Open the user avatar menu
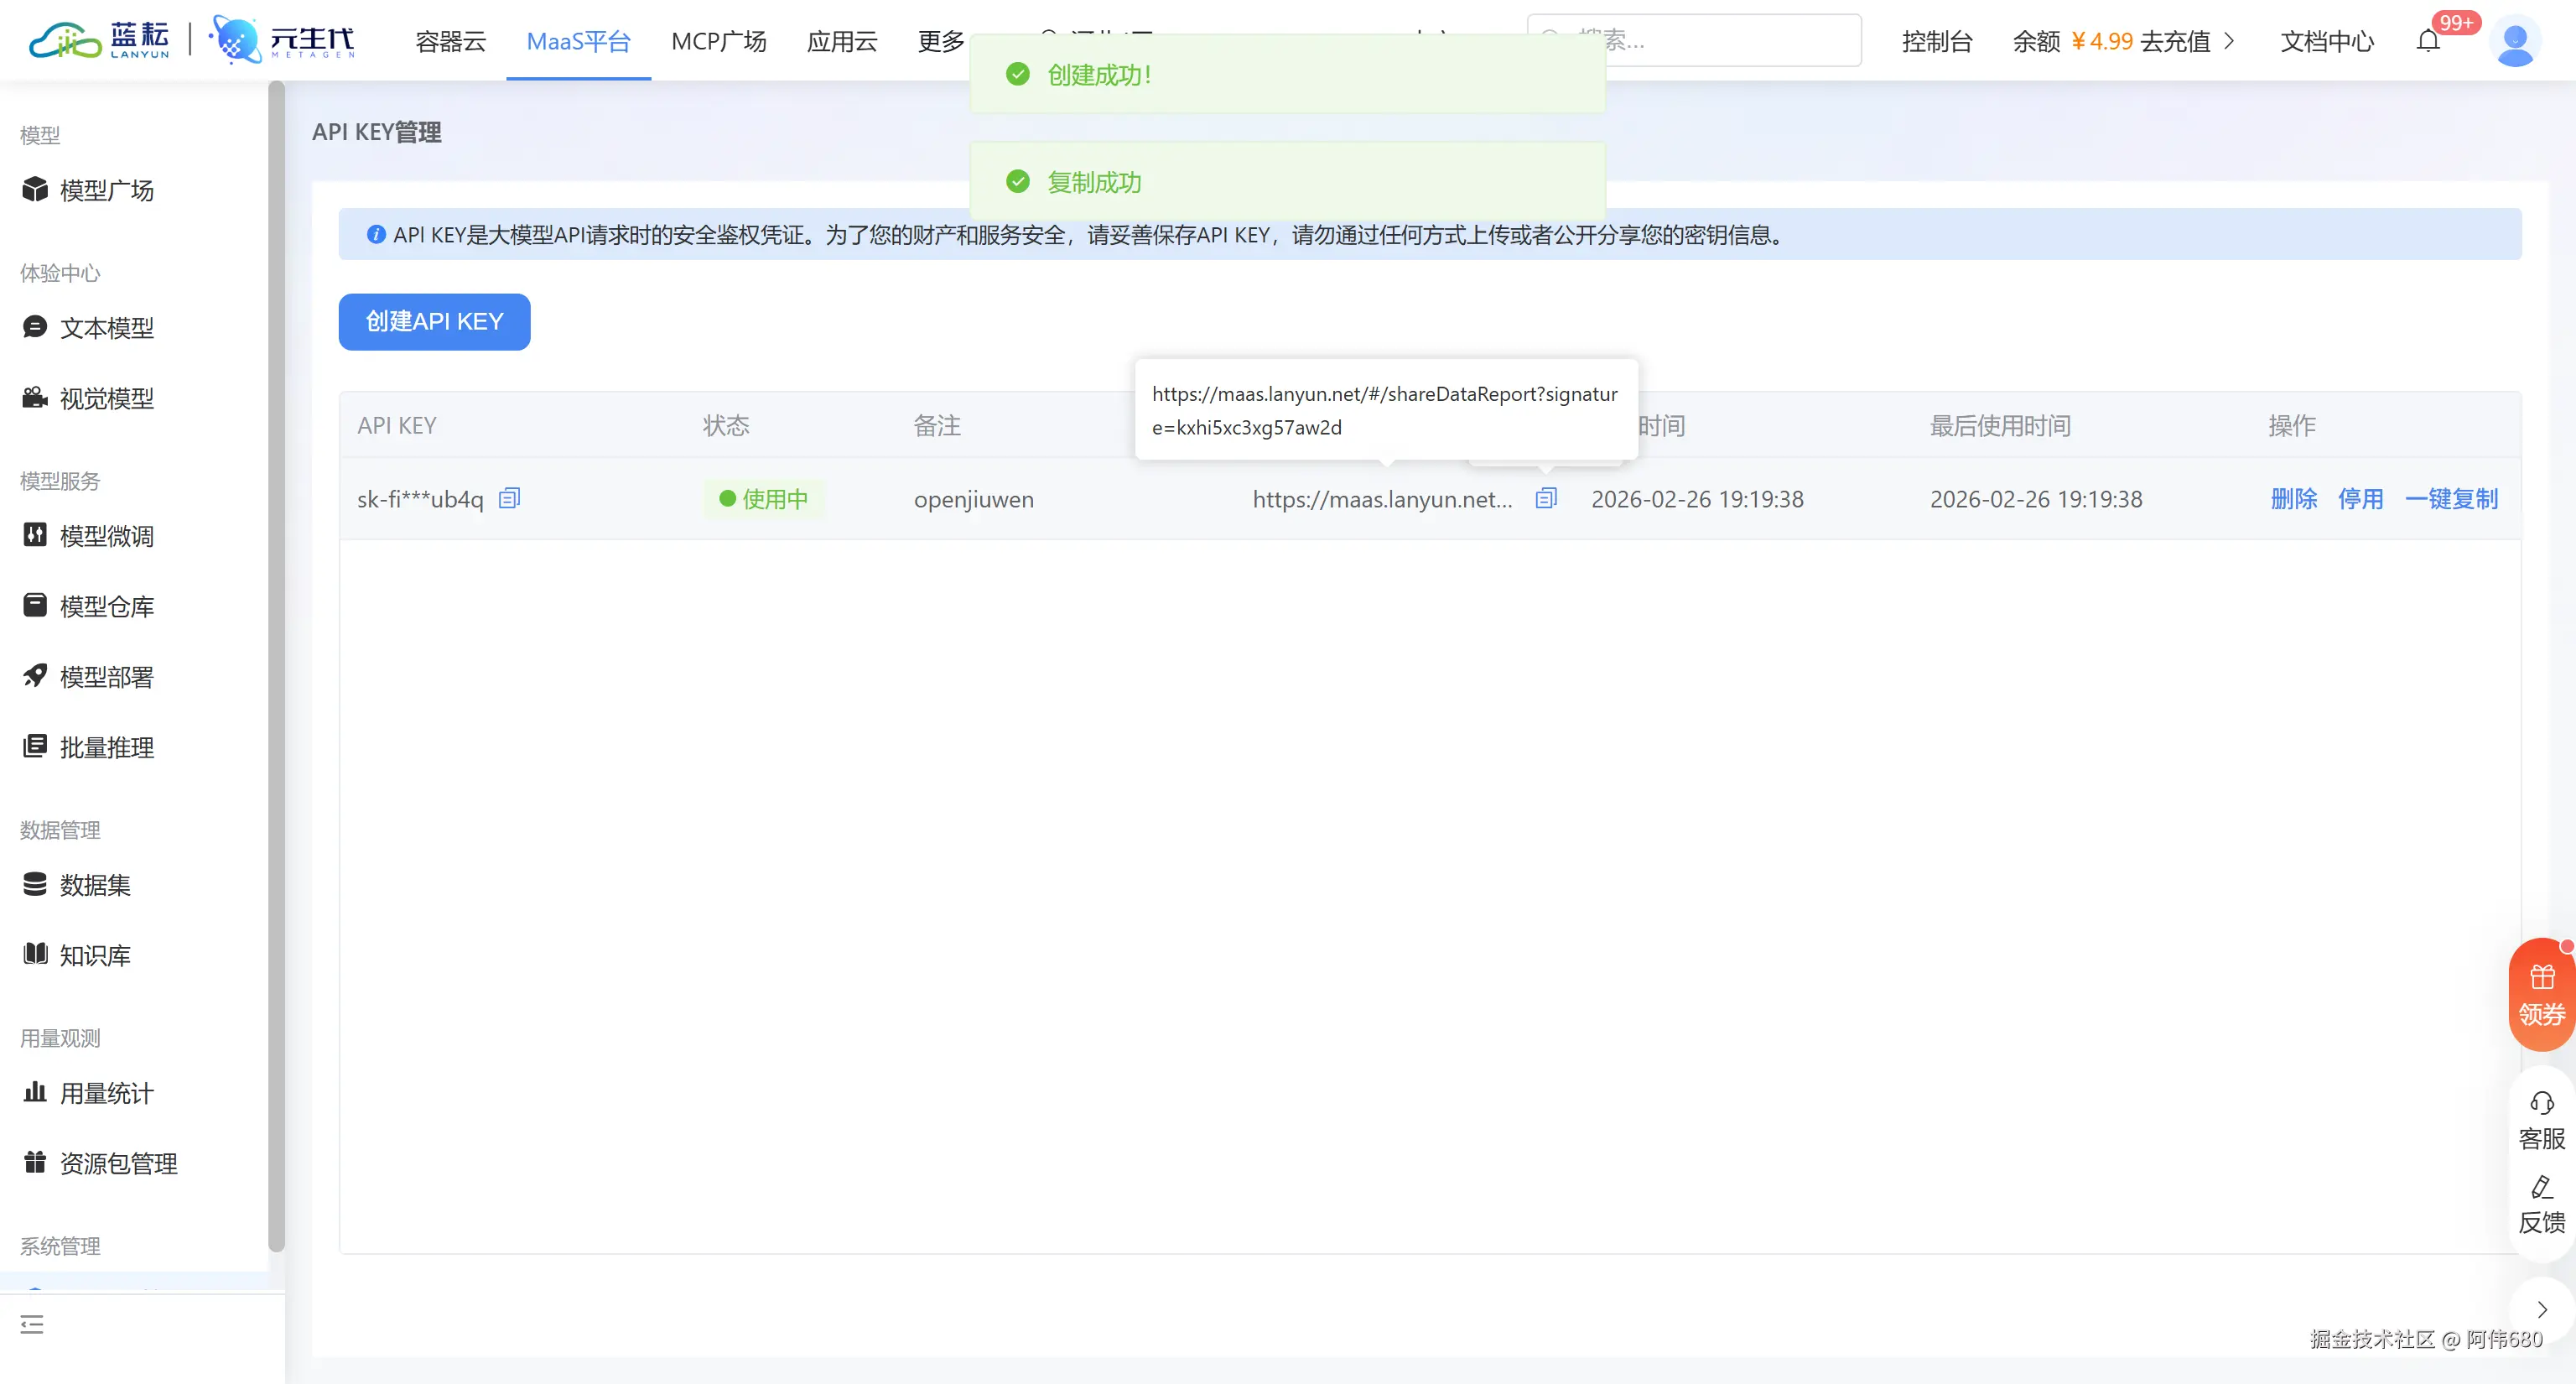 [2514, 41]
